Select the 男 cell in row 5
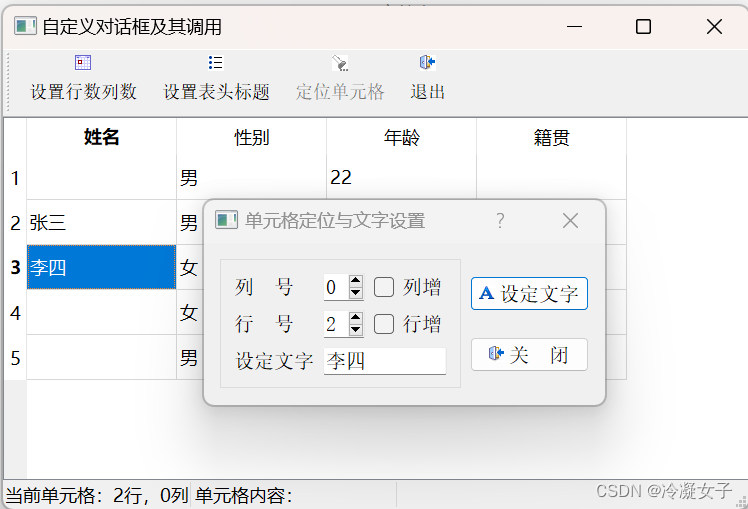Screen dimensions: 748x509 click(x=190, y=357)
